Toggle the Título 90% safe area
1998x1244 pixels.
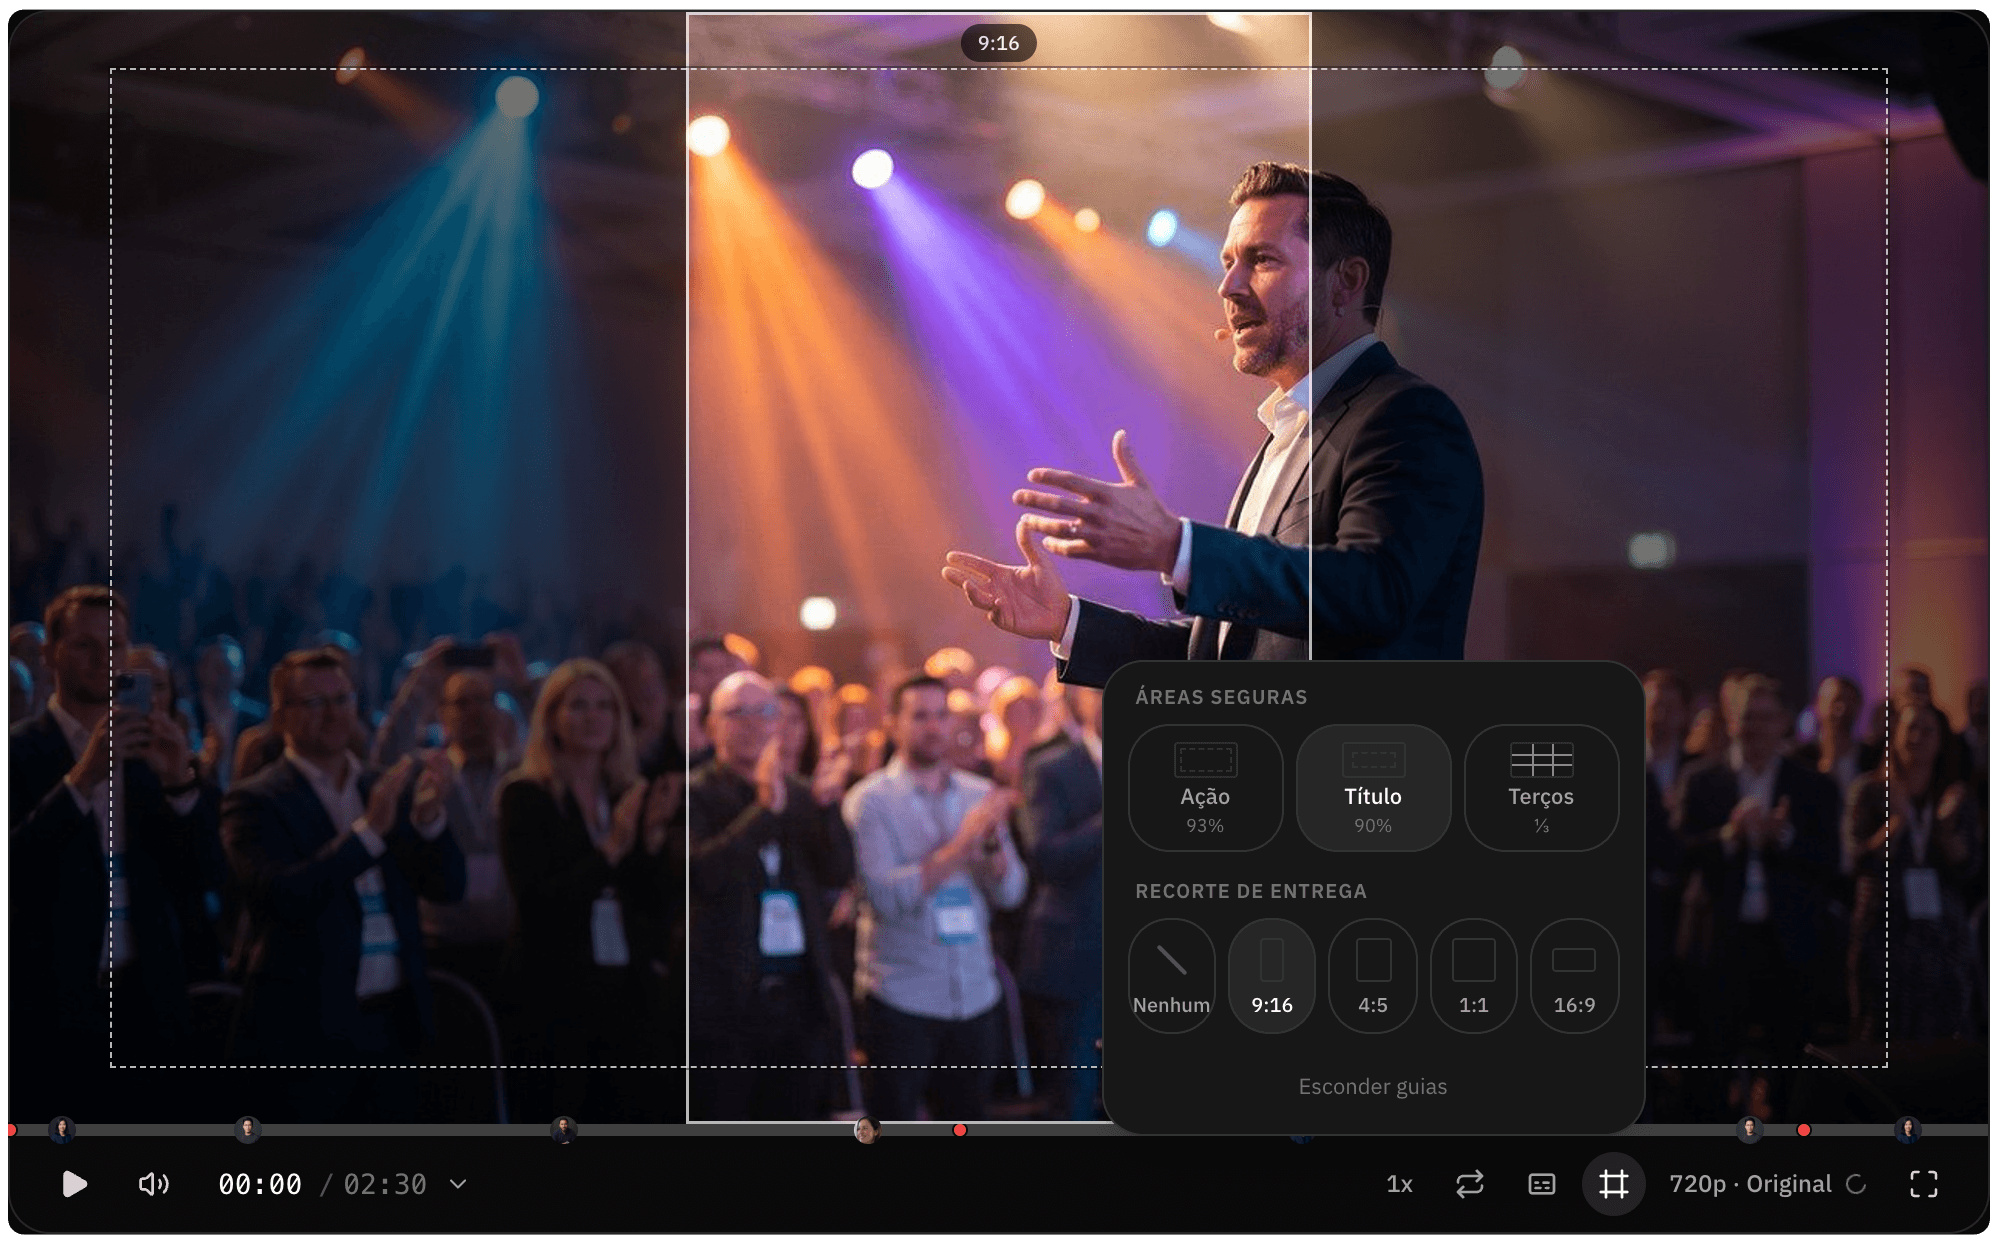[x=1373, y=788]
